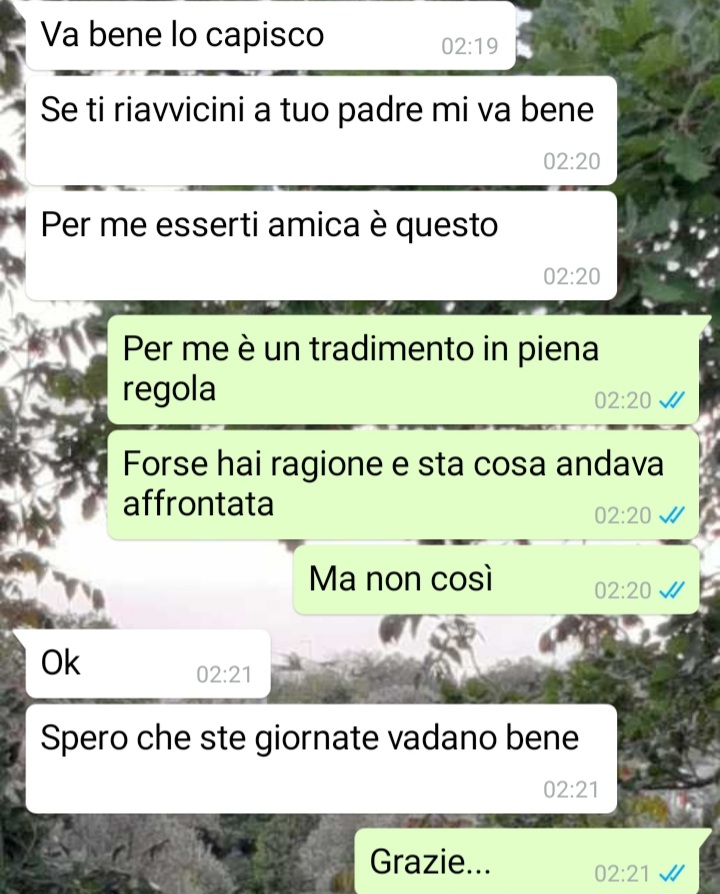Click blue double-check on 'tradimento' message
This screenshot has height=894, width=720.
672,401
